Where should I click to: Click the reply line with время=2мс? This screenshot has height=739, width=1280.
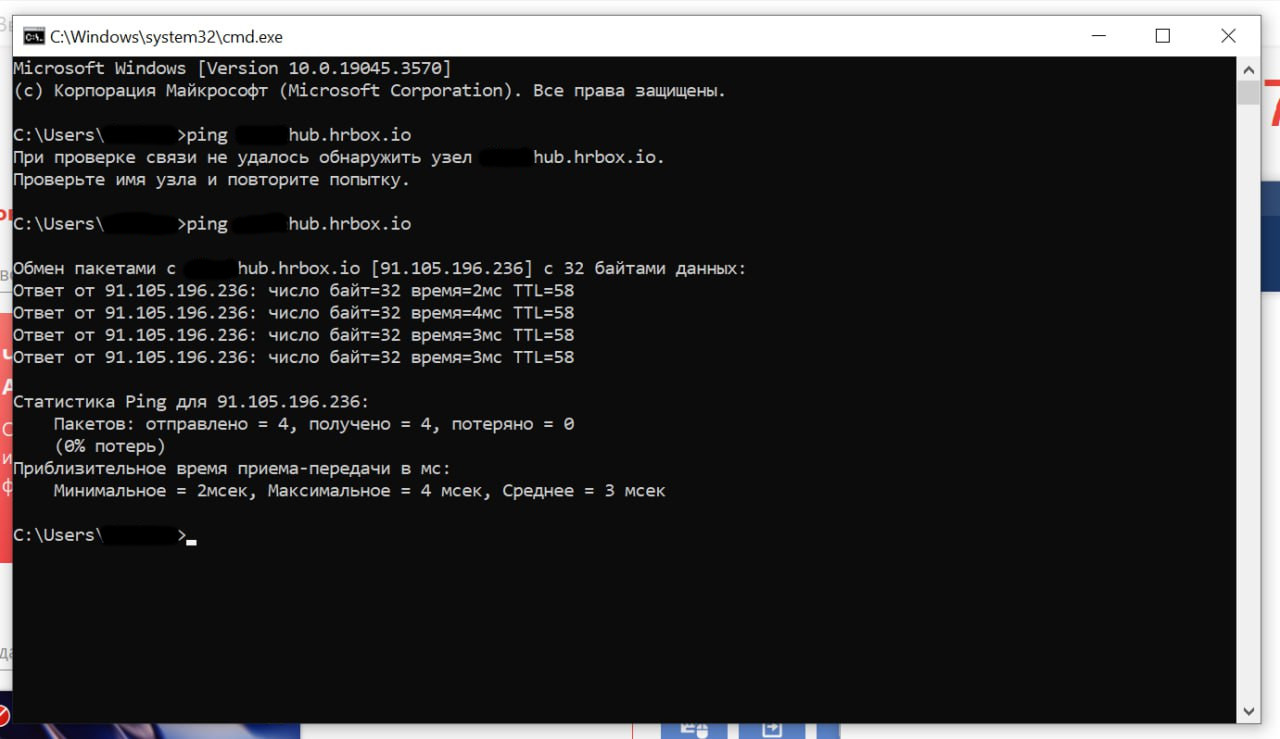click(x=293, y=290)
